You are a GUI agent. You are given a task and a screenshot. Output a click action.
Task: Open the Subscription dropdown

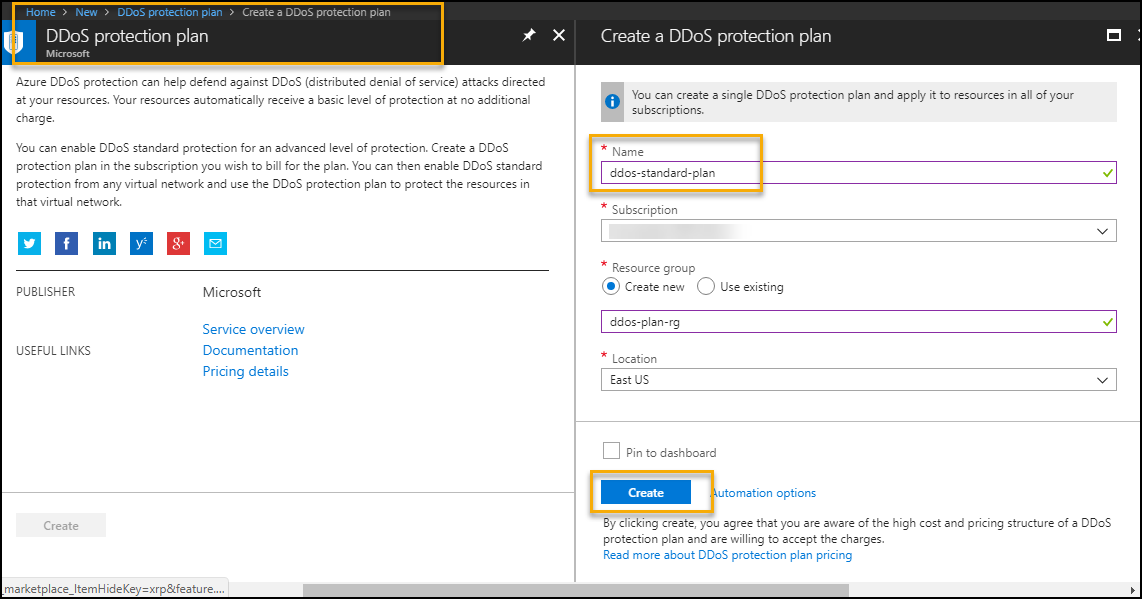click(859, 231)
